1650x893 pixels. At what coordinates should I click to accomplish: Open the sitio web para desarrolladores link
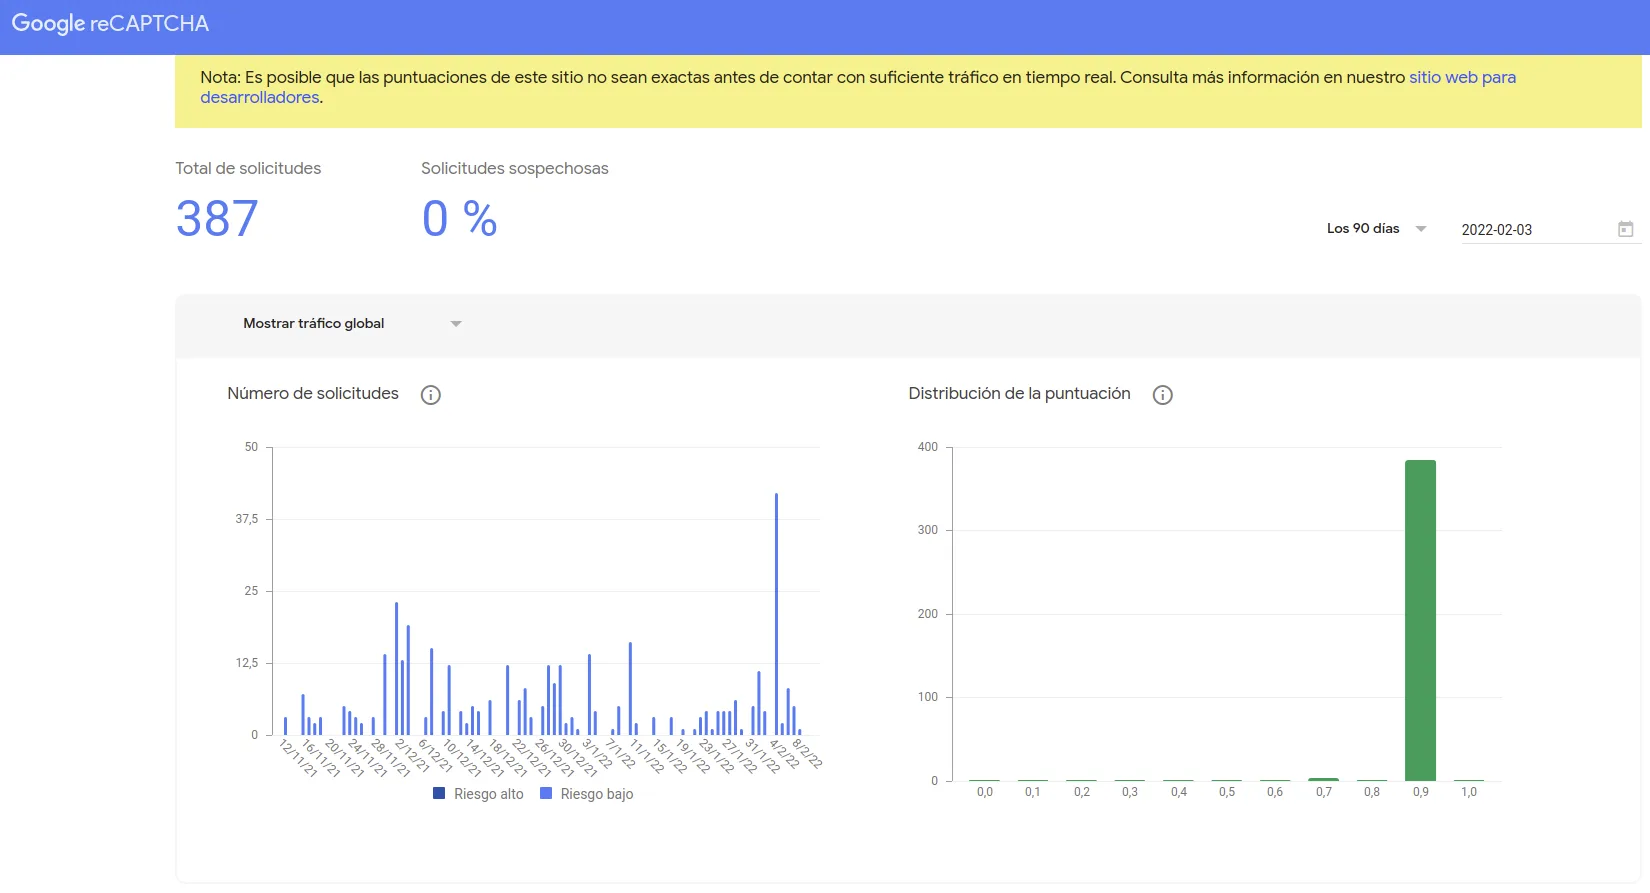(858, 87)
